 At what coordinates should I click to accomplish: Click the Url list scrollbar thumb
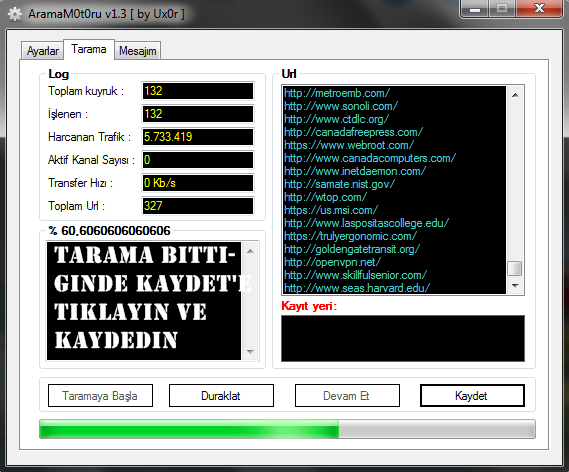coord(515,269)
